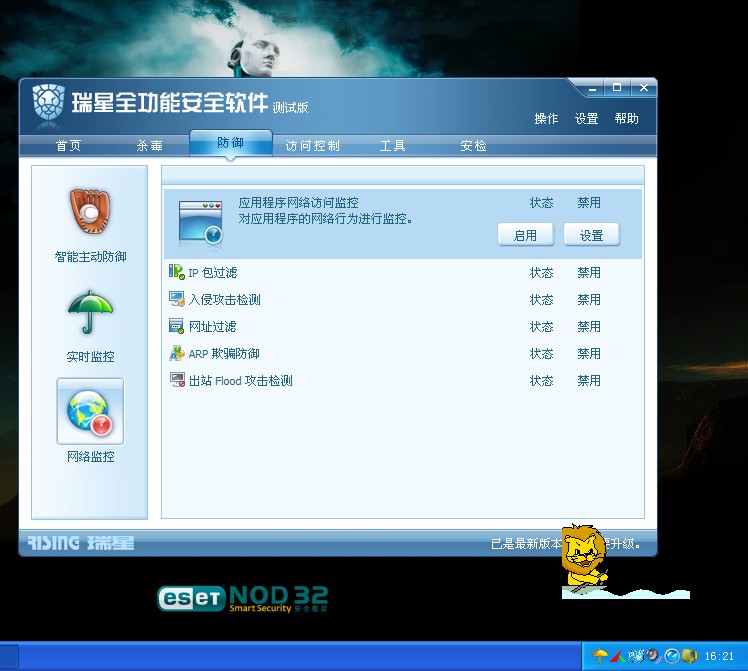Click the 应用程序网络访问监控 title text
The image size is (748, 671).
pyautogui.click(x=299, y=203)
